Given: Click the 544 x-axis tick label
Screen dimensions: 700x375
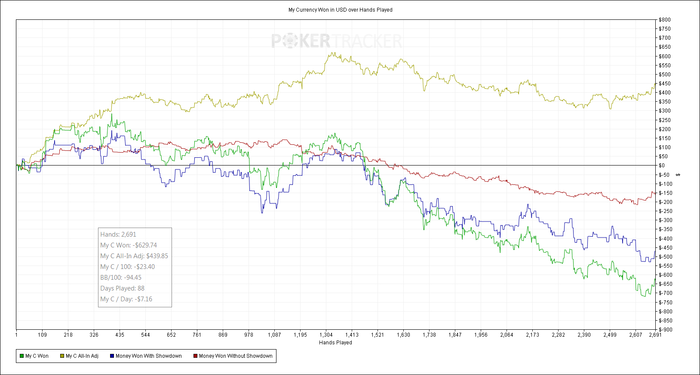Looking at the screenshot, I should pos(146,334).
